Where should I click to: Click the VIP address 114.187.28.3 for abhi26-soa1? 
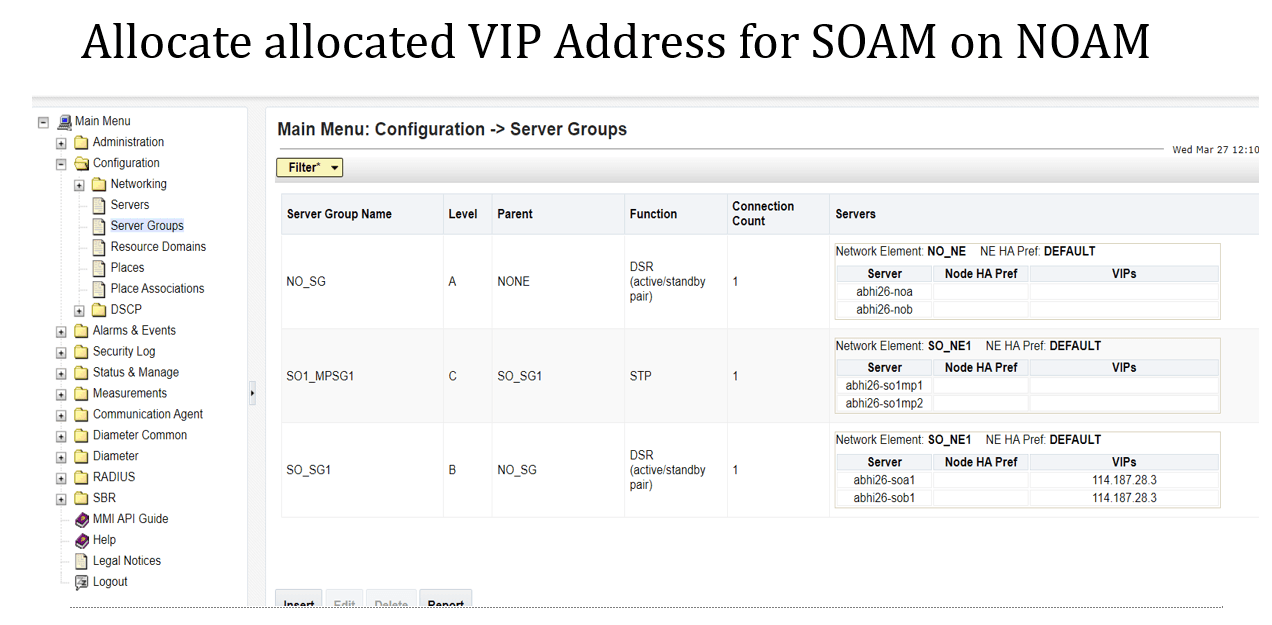click(1122, 480)
